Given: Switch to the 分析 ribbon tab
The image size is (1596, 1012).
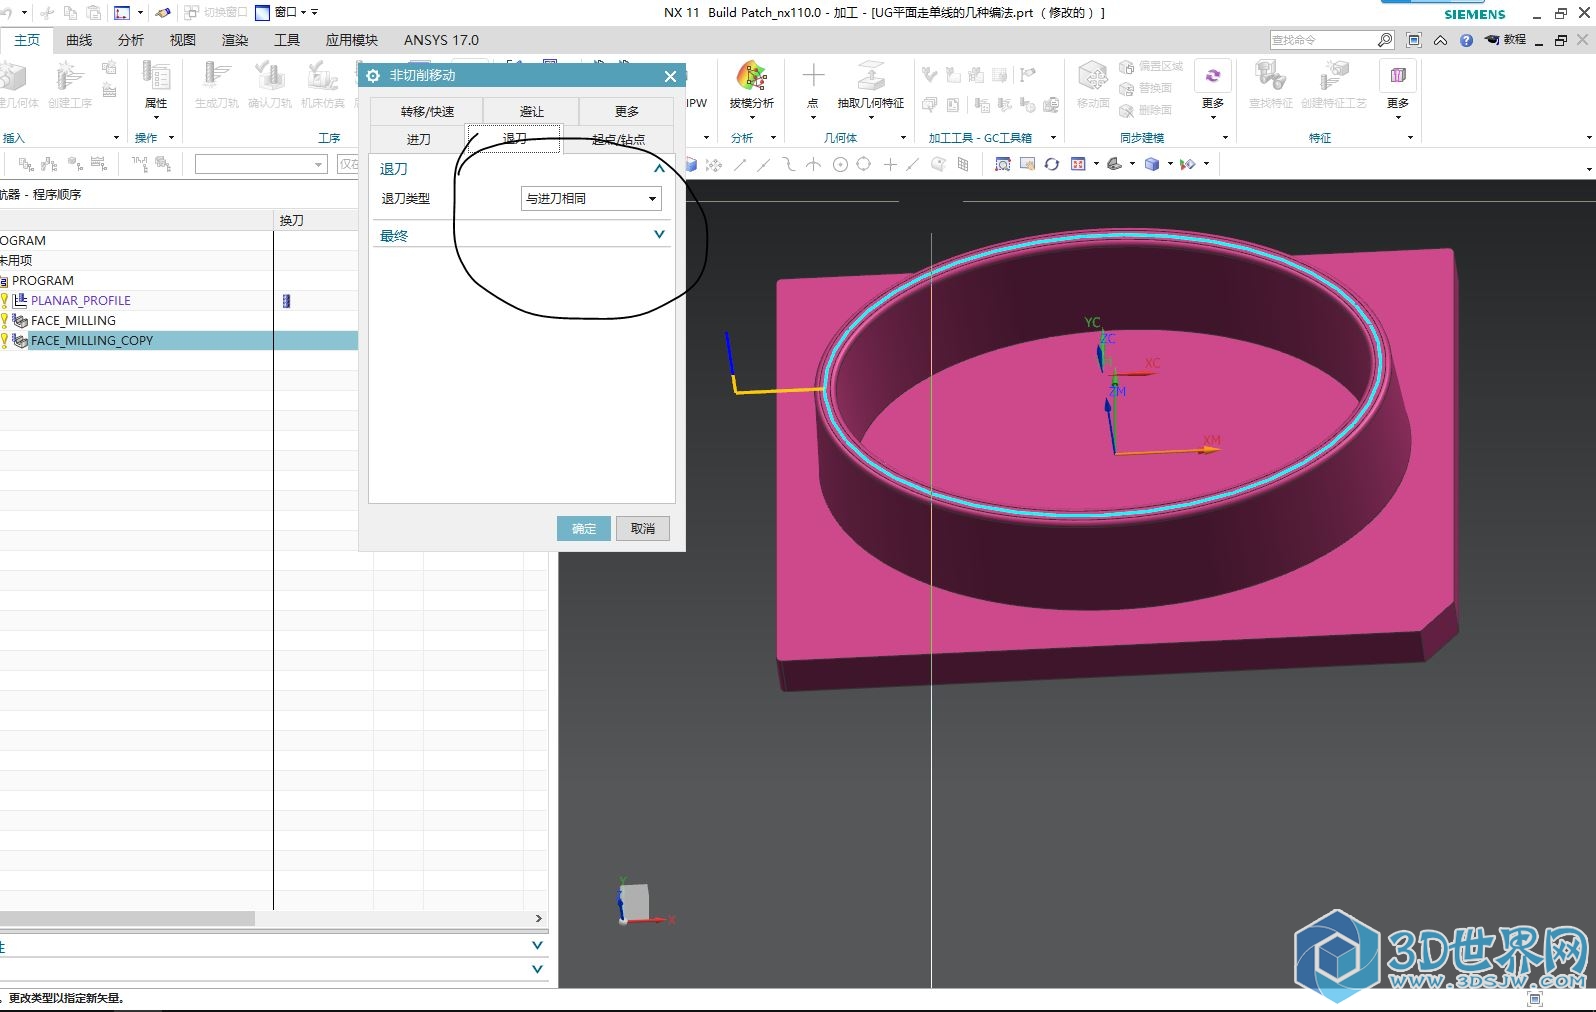Looking at the screenshot, I should 131,40.
